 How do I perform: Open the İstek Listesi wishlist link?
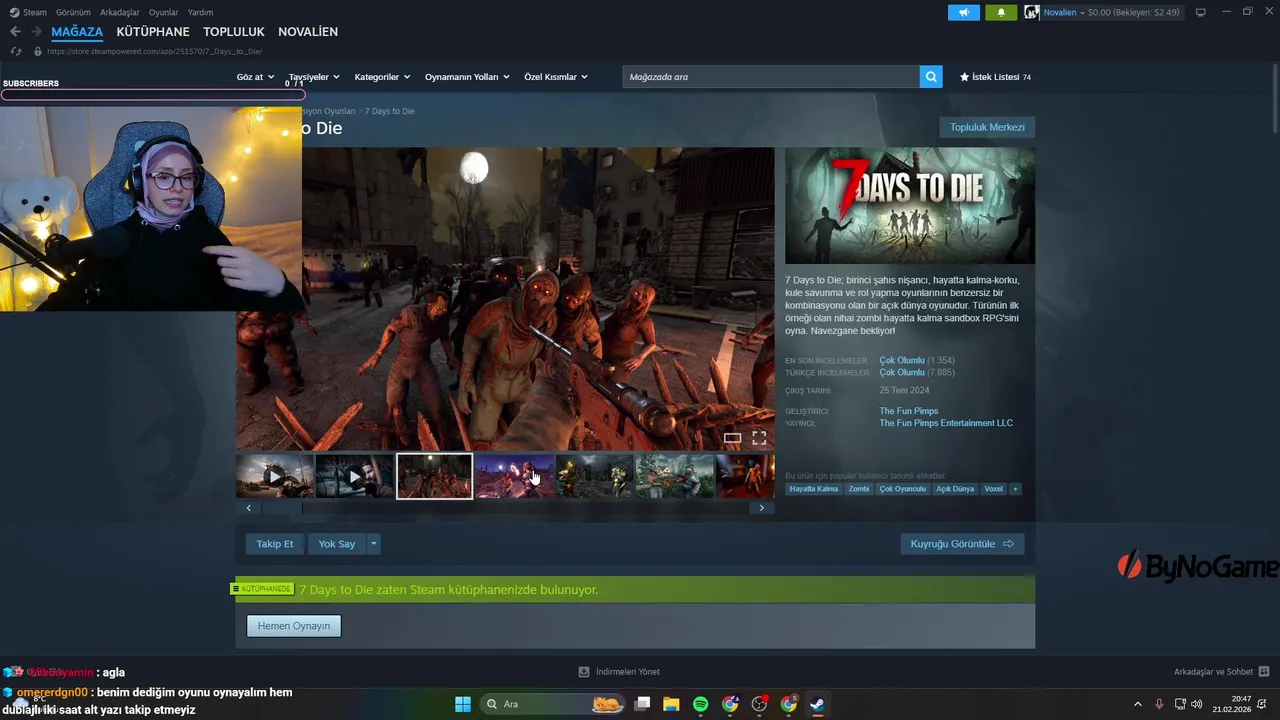[995, 77]
